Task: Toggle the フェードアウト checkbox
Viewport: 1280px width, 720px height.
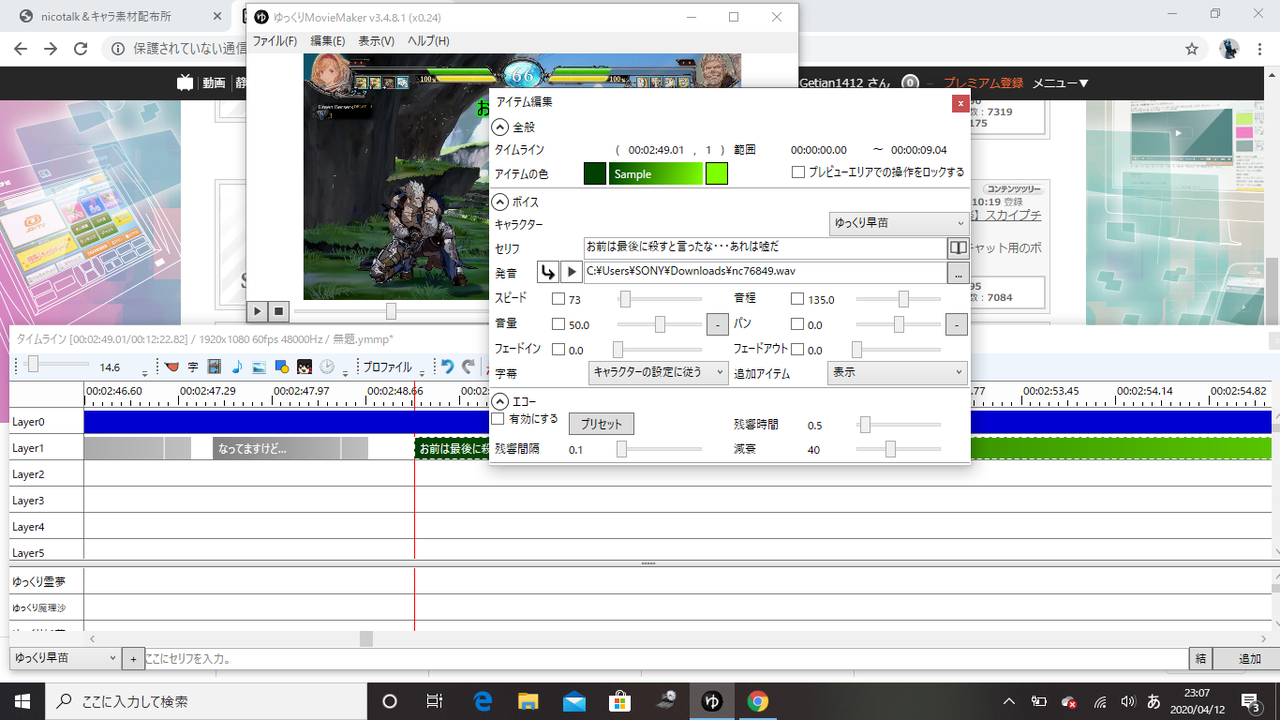Action: pos(797,350)
